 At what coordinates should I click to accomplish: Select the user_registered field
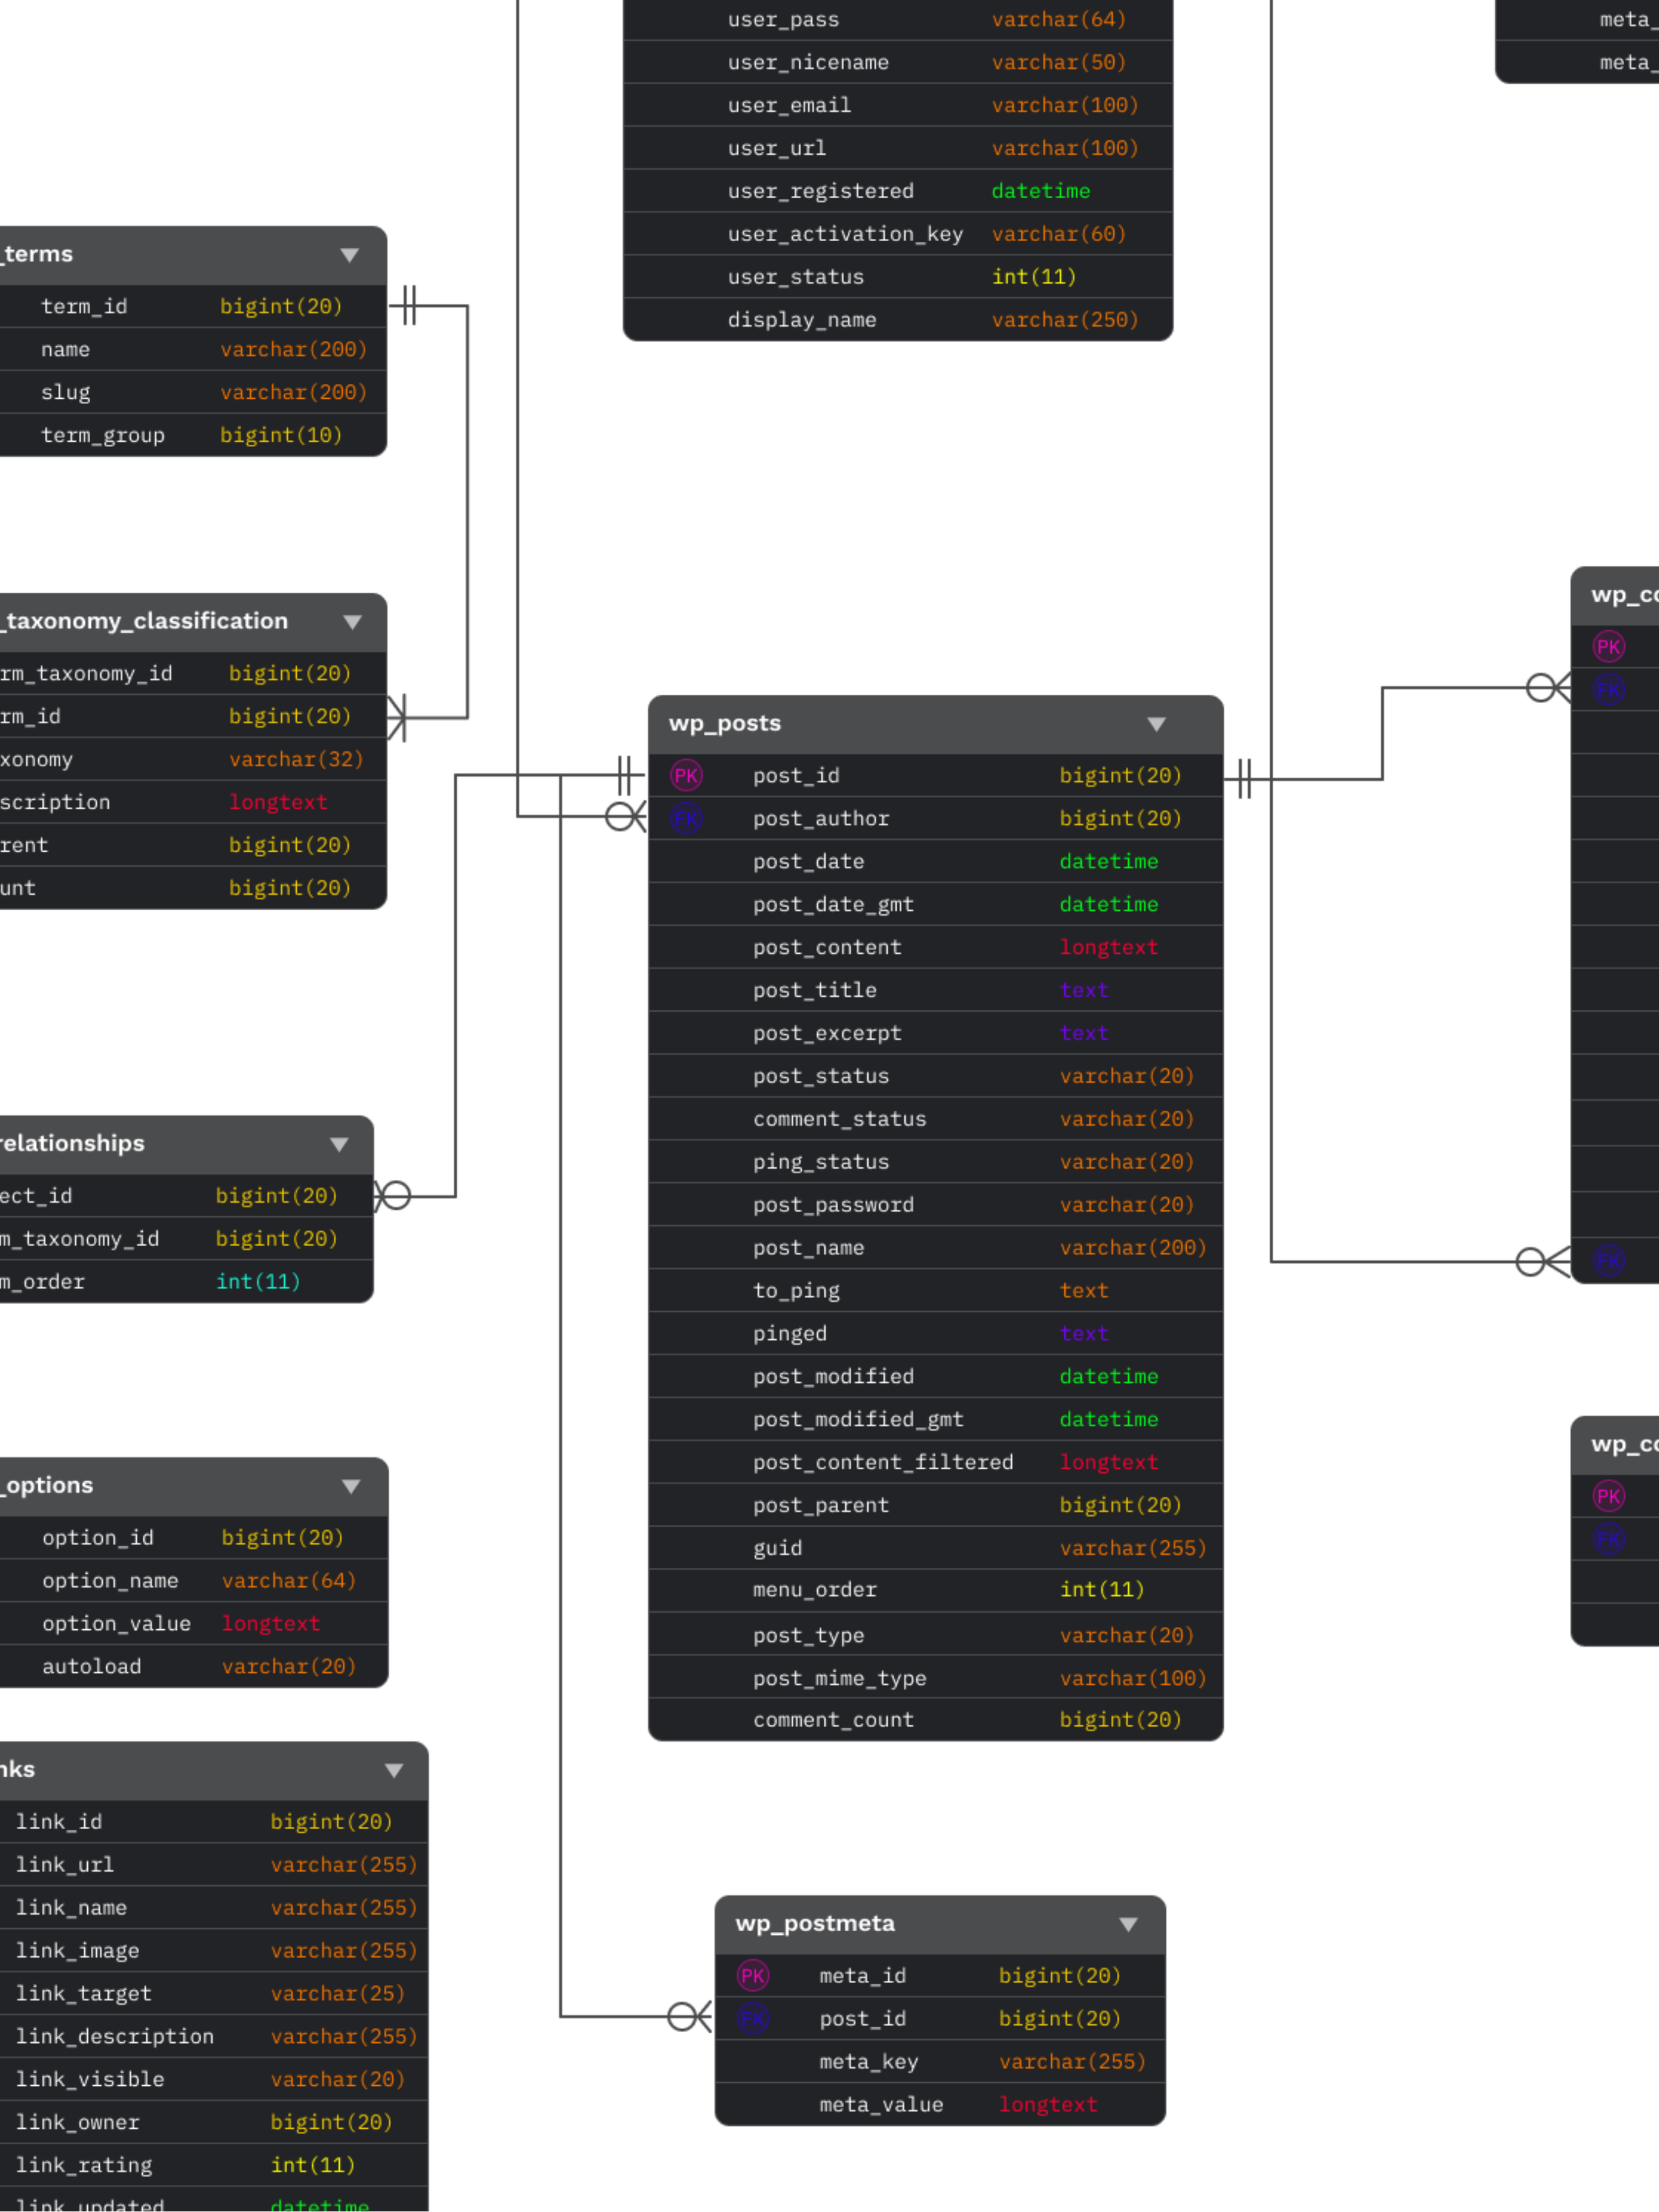[897, 191]
